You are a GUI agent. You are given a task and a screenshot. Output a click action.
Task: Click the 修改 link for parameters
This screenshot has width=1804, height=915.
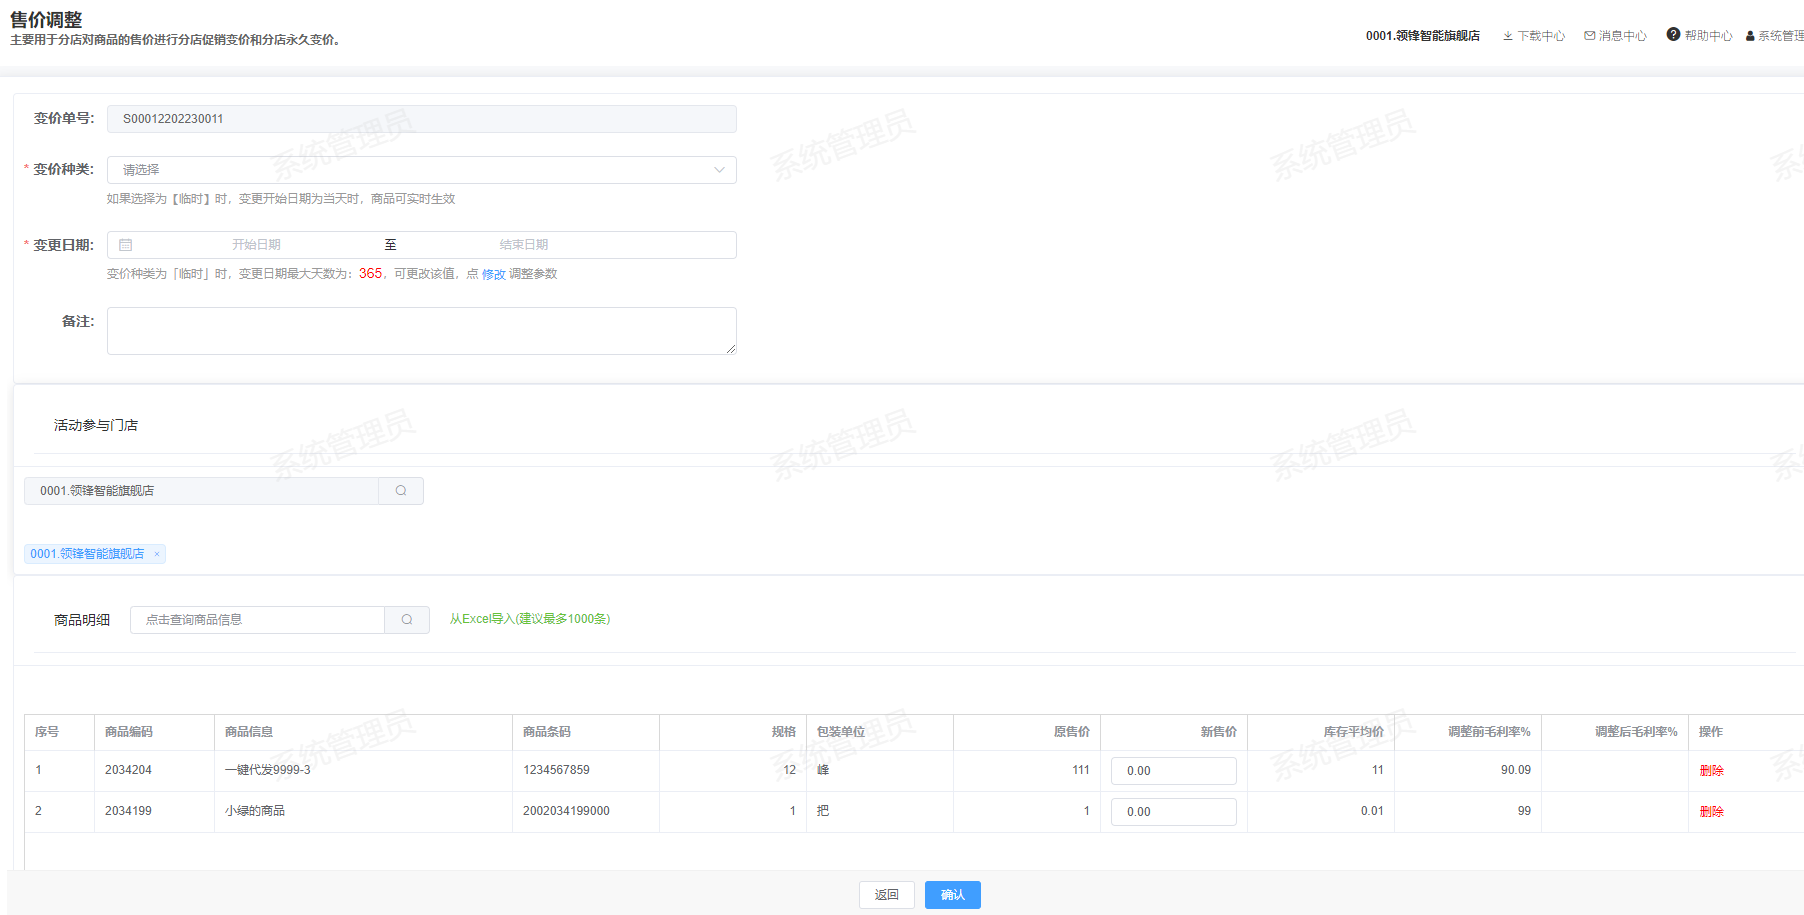click(494, 274)
